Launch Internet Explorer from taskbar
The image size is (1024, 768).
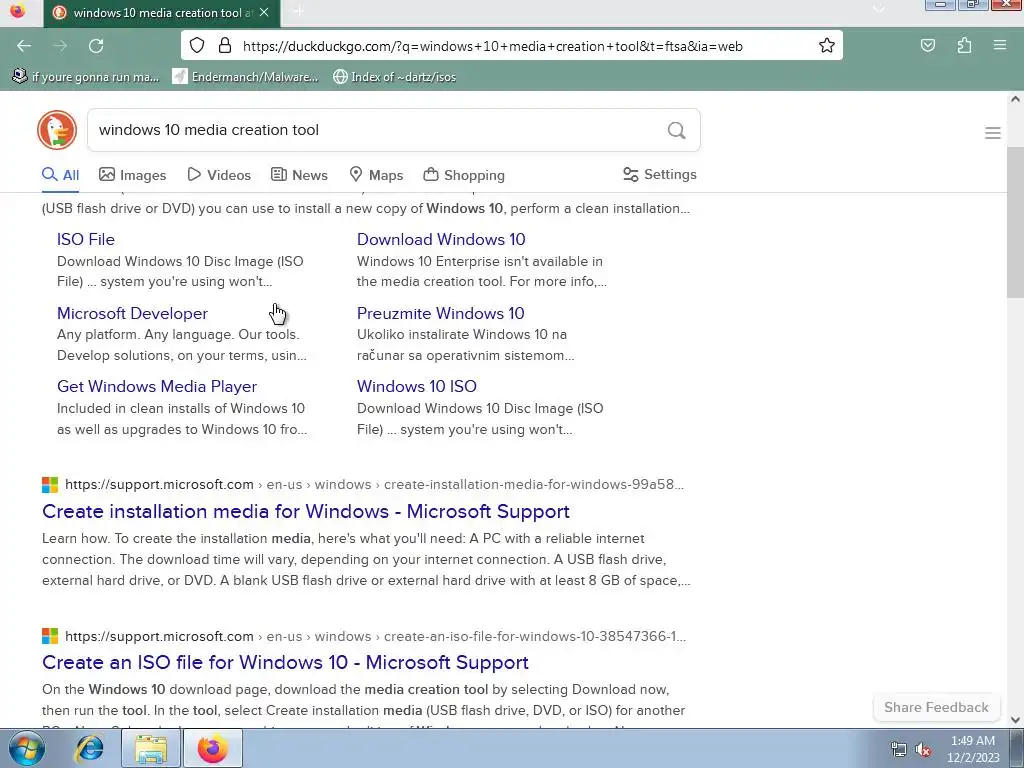tap(89, 749)
